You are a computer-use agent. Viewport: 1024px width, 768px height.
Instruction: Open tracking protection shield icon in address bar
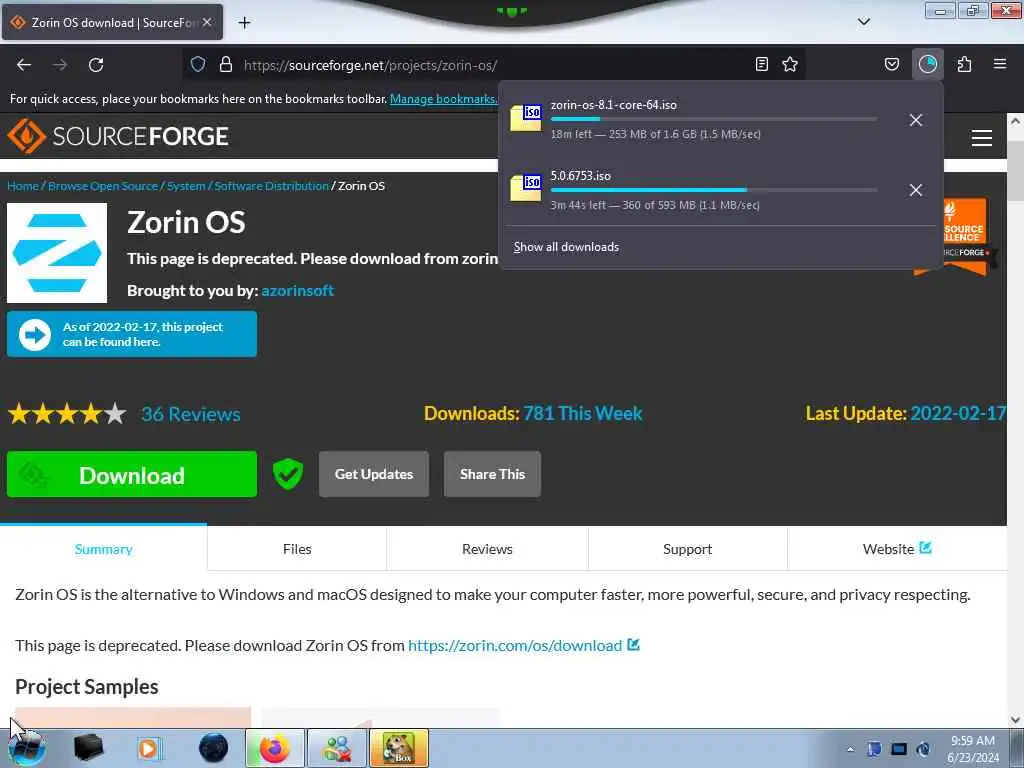coord(198,64)
